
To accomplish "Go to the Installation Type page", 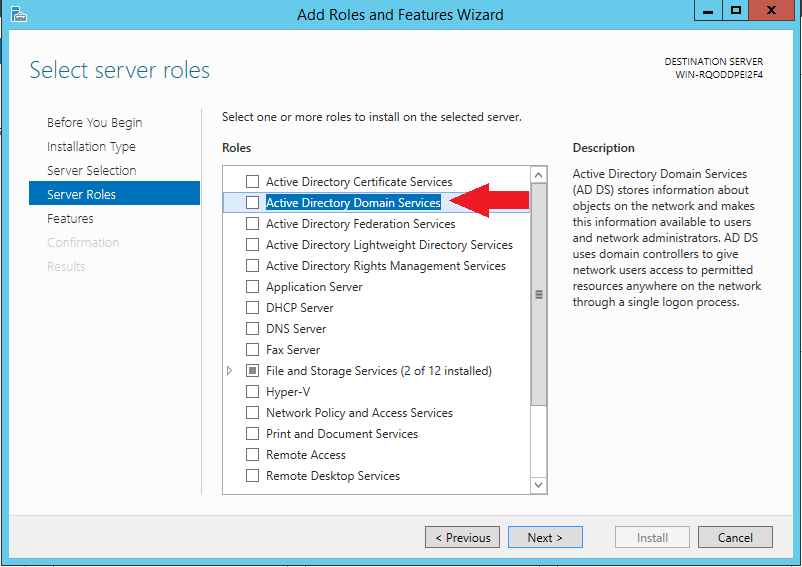I will (x=91, y=147).
